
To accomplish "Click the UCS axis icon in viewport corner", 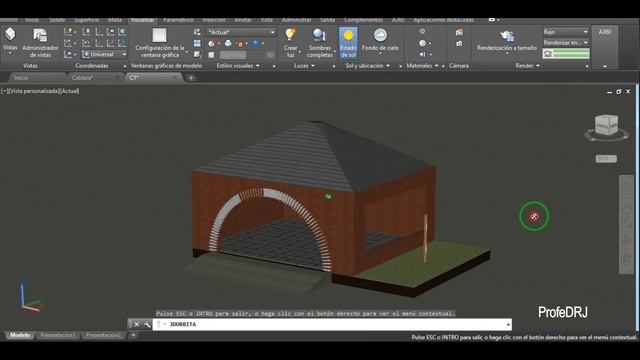I will point(30,294).
